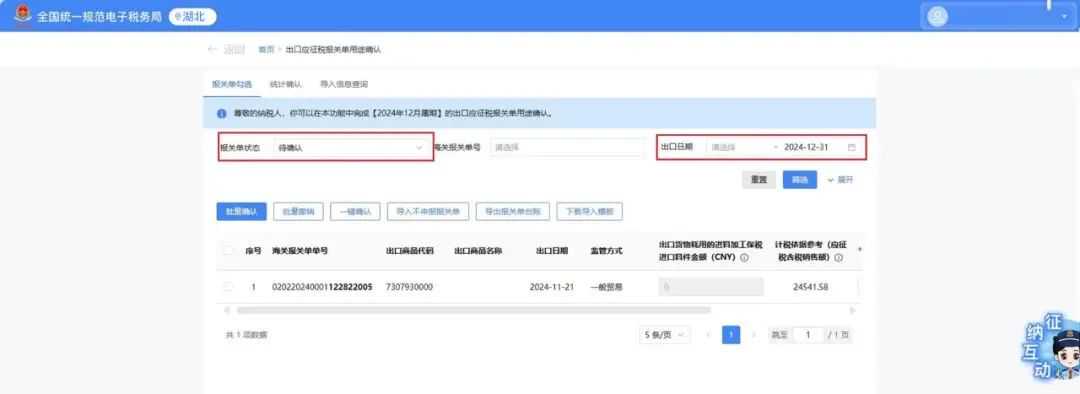The height and width of the screenshot is (394, 1080).
Task: Click the 监管方式 column header
Action: (x=606, y=251)
